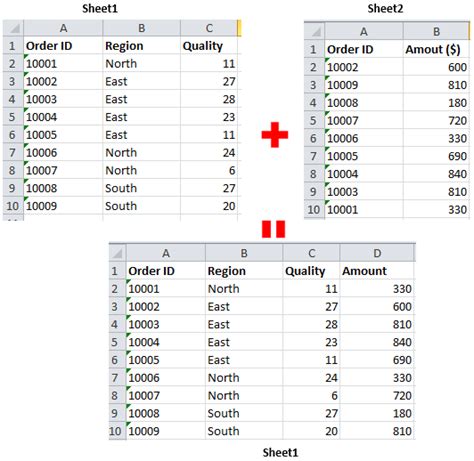The image size is (474, 461).
Task: Select row 8 header in merged four-column table
Action: click(117, 395)
